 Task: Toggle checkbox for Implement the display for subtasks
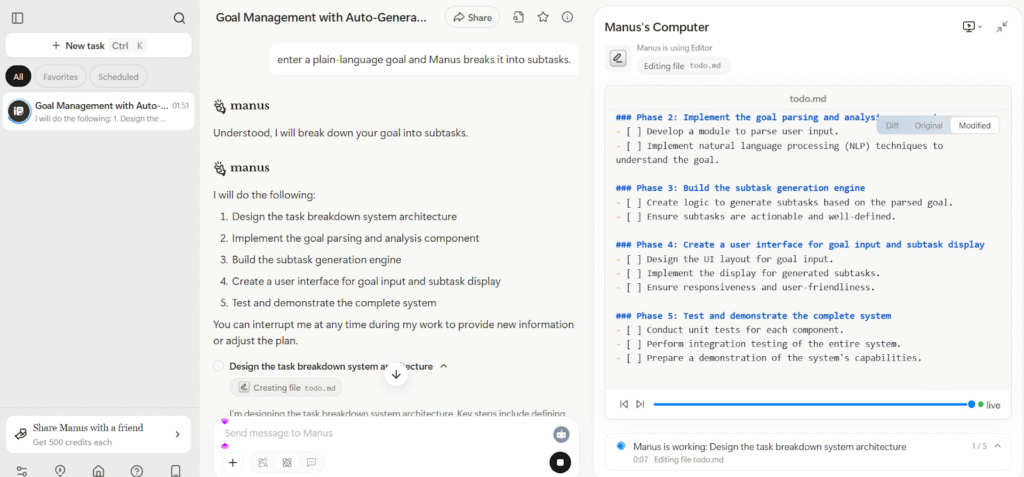point(633,273)
